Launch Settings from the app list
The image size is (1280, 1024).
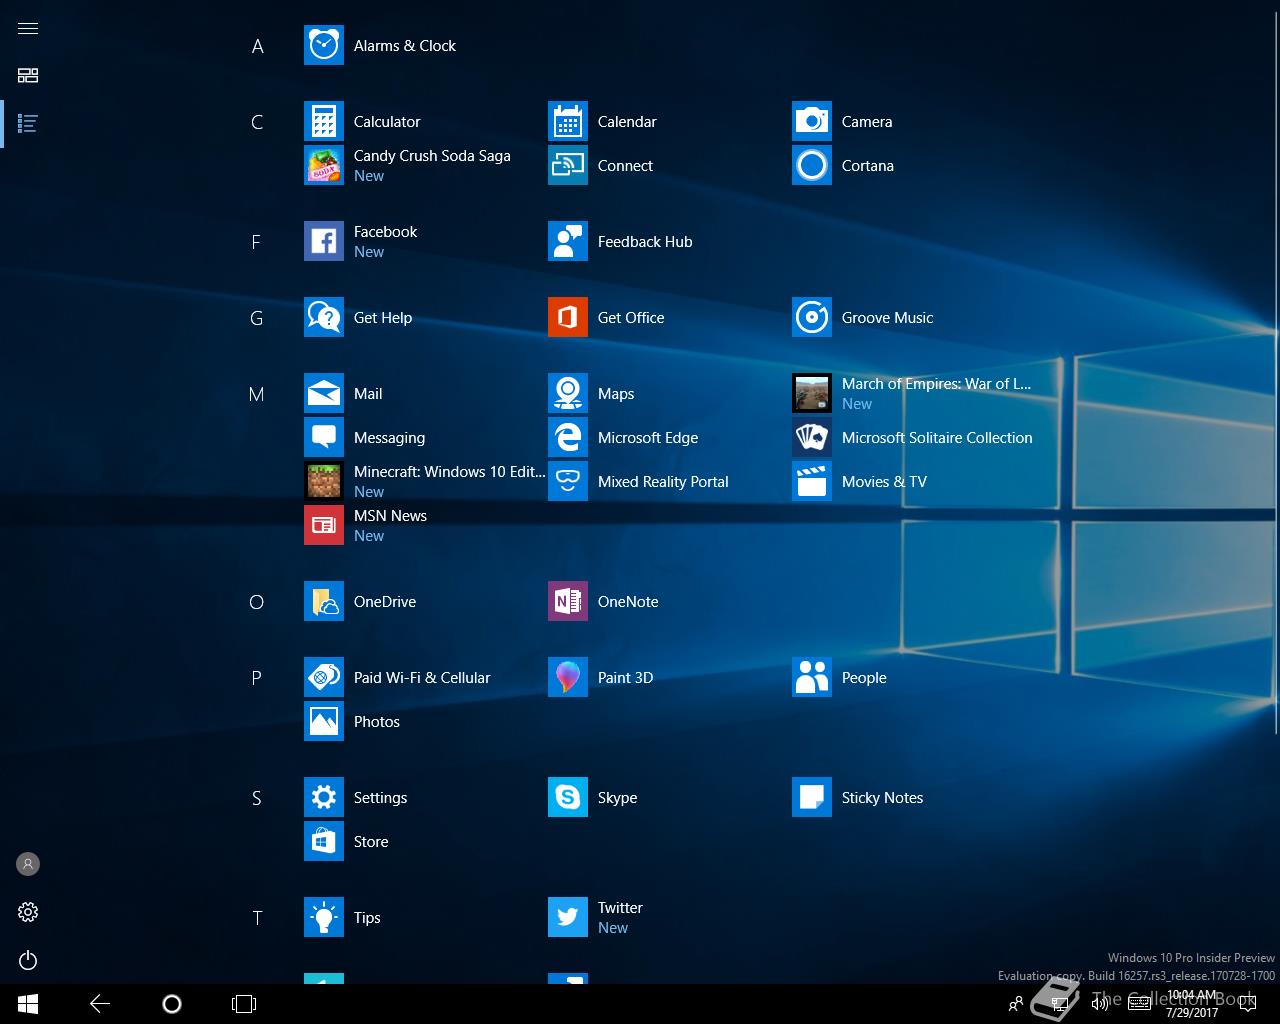click(x=324, y=798)
